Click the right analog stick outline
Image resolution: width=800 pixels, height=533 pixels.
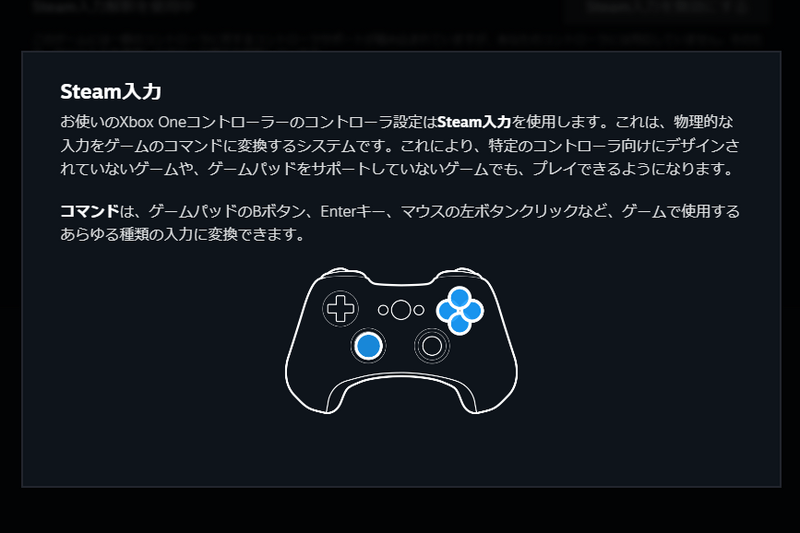pos(432,346)
